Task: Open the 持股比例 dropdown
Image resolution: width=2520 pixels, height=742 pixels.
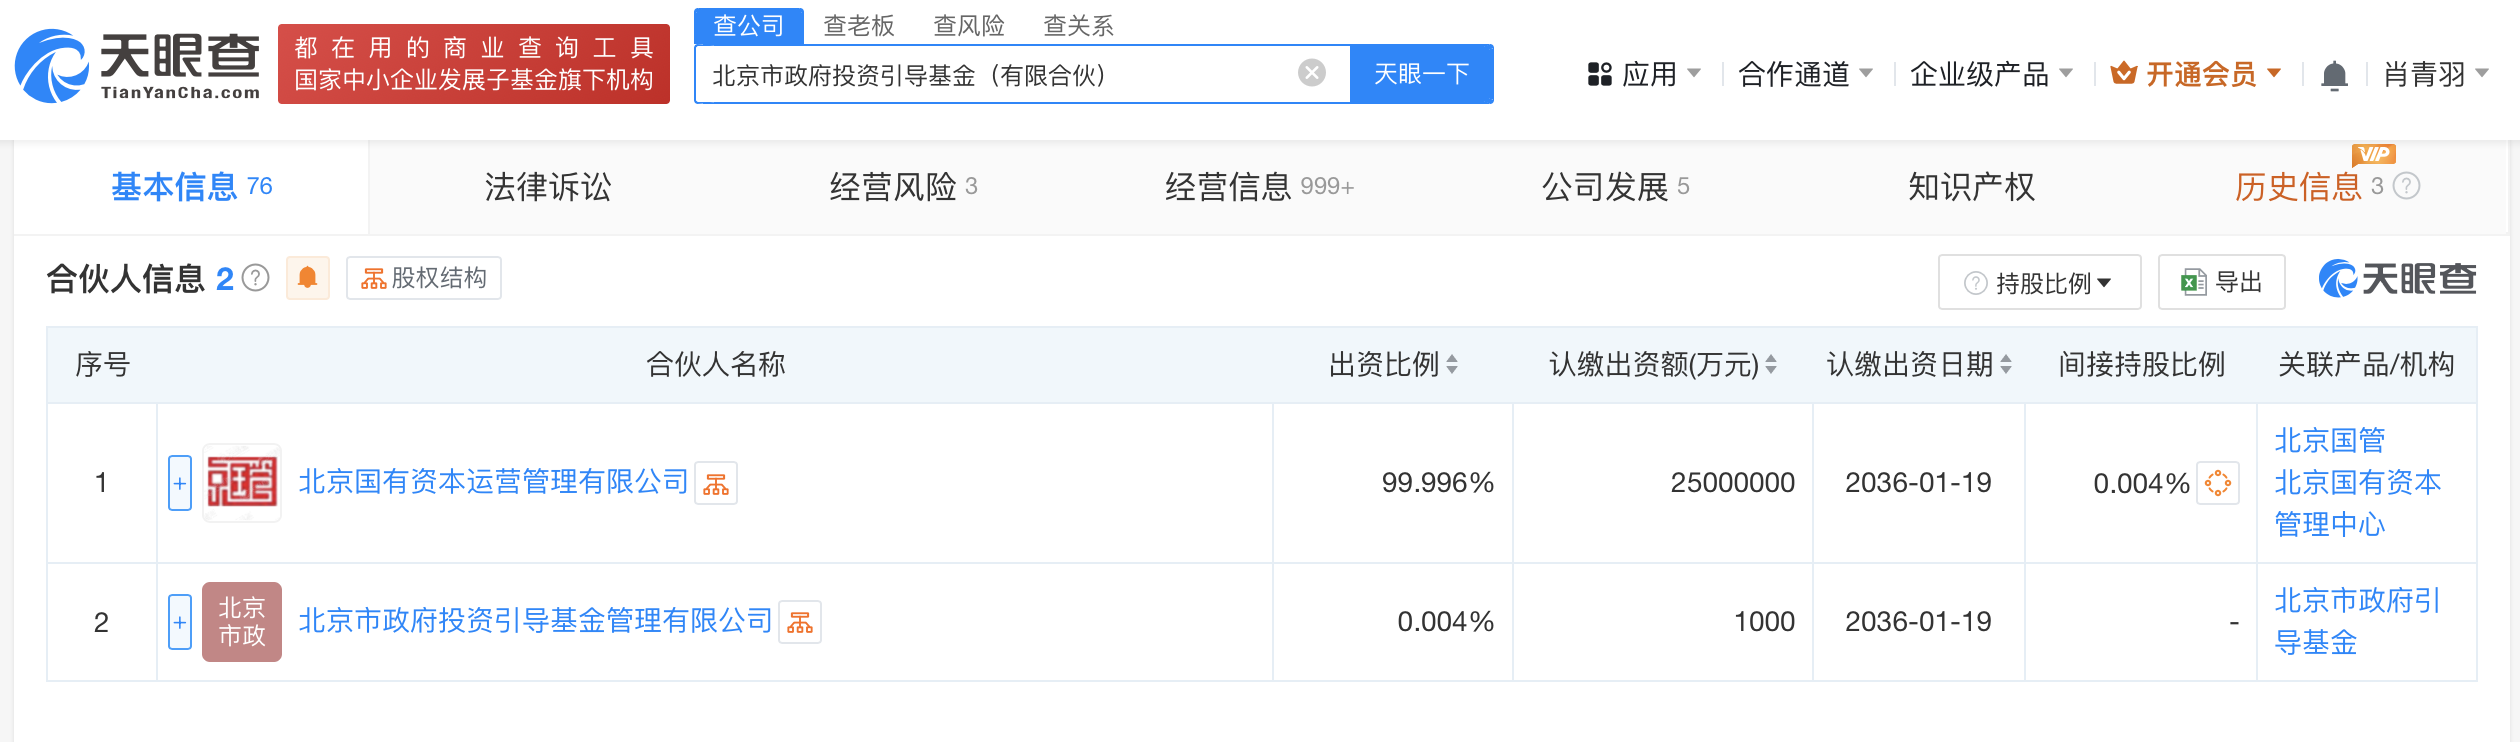Action: pyautogui.click(x=2040, y=283)
